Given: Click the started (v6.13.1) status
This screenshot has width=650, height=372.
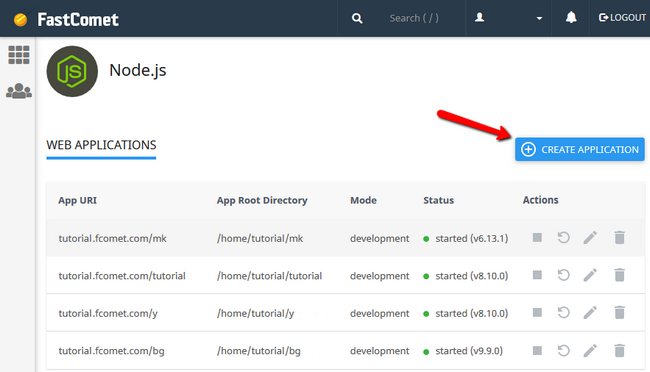Looking at the screenshot, I should (466, 238).
